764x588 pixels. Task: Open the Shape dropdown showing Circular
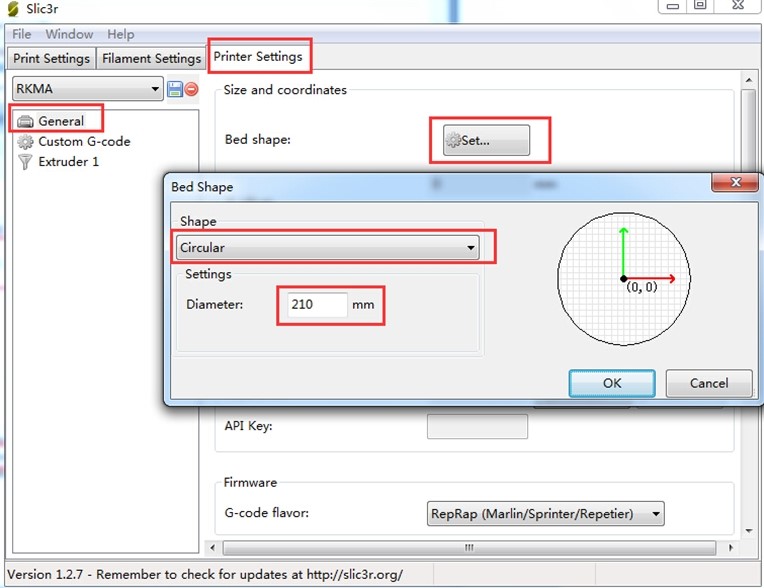click(328, 247)
